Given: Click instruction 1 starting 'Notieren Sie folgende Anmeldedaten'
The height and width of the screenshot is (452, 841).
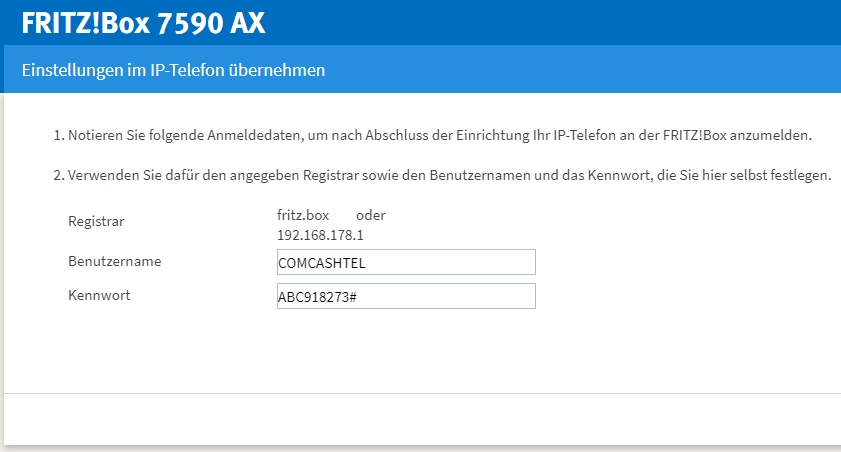Looking at the screenshot, I should [440, 135].
